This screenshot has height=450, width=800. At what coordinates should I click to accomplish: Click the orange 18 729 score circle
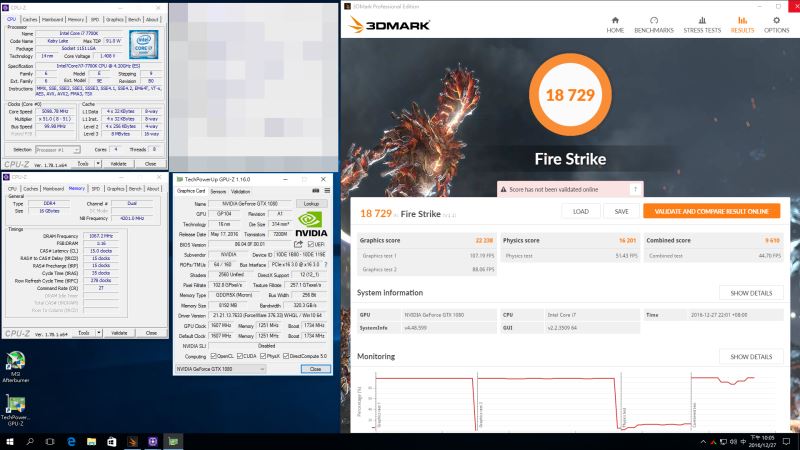click(570, 95)
